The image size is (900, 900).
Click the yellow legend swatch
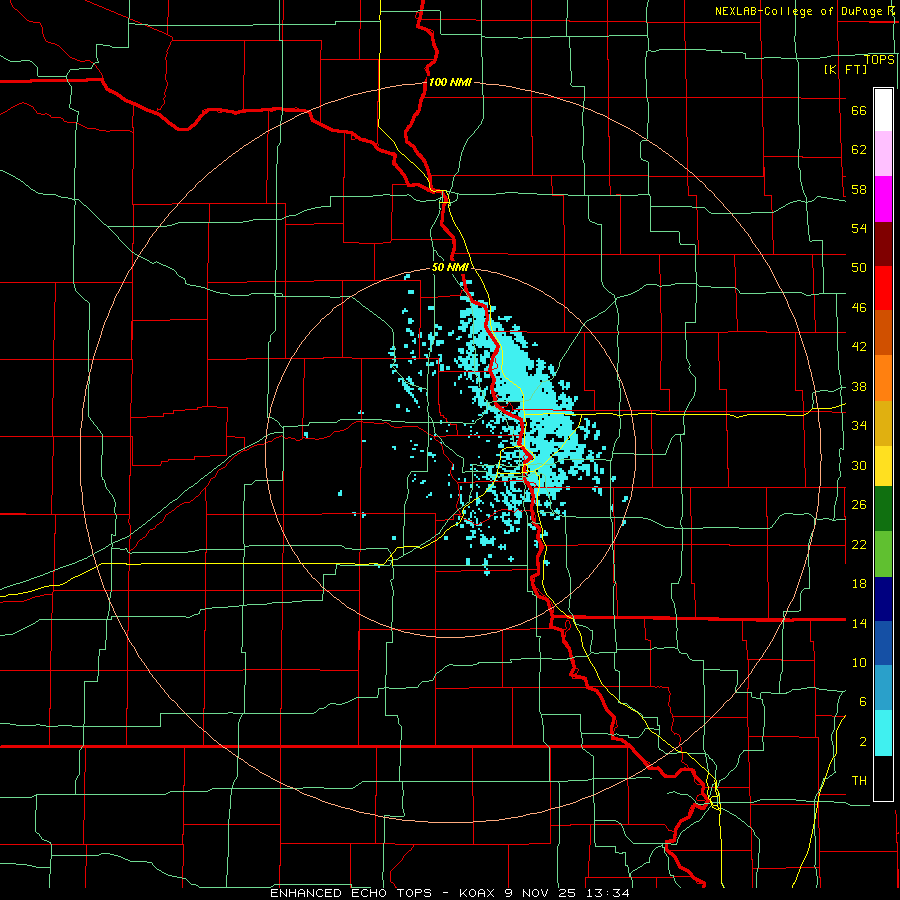pyautogui.click(x=883, y=465)
